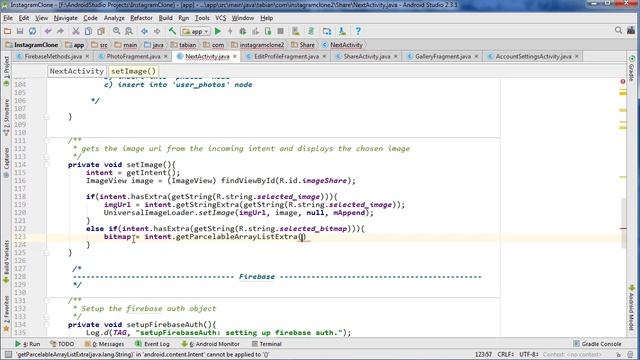Click the Attach debugger to process icon

click(x=268, y=31)
